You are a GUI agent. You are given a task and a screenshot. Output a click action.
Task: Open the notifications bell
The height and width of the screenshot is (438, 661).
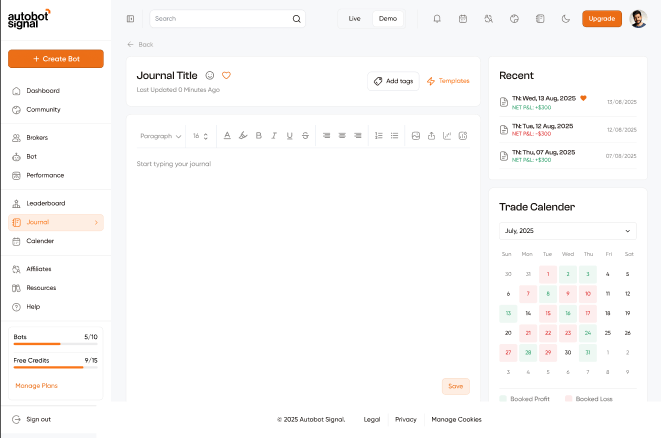437,19
